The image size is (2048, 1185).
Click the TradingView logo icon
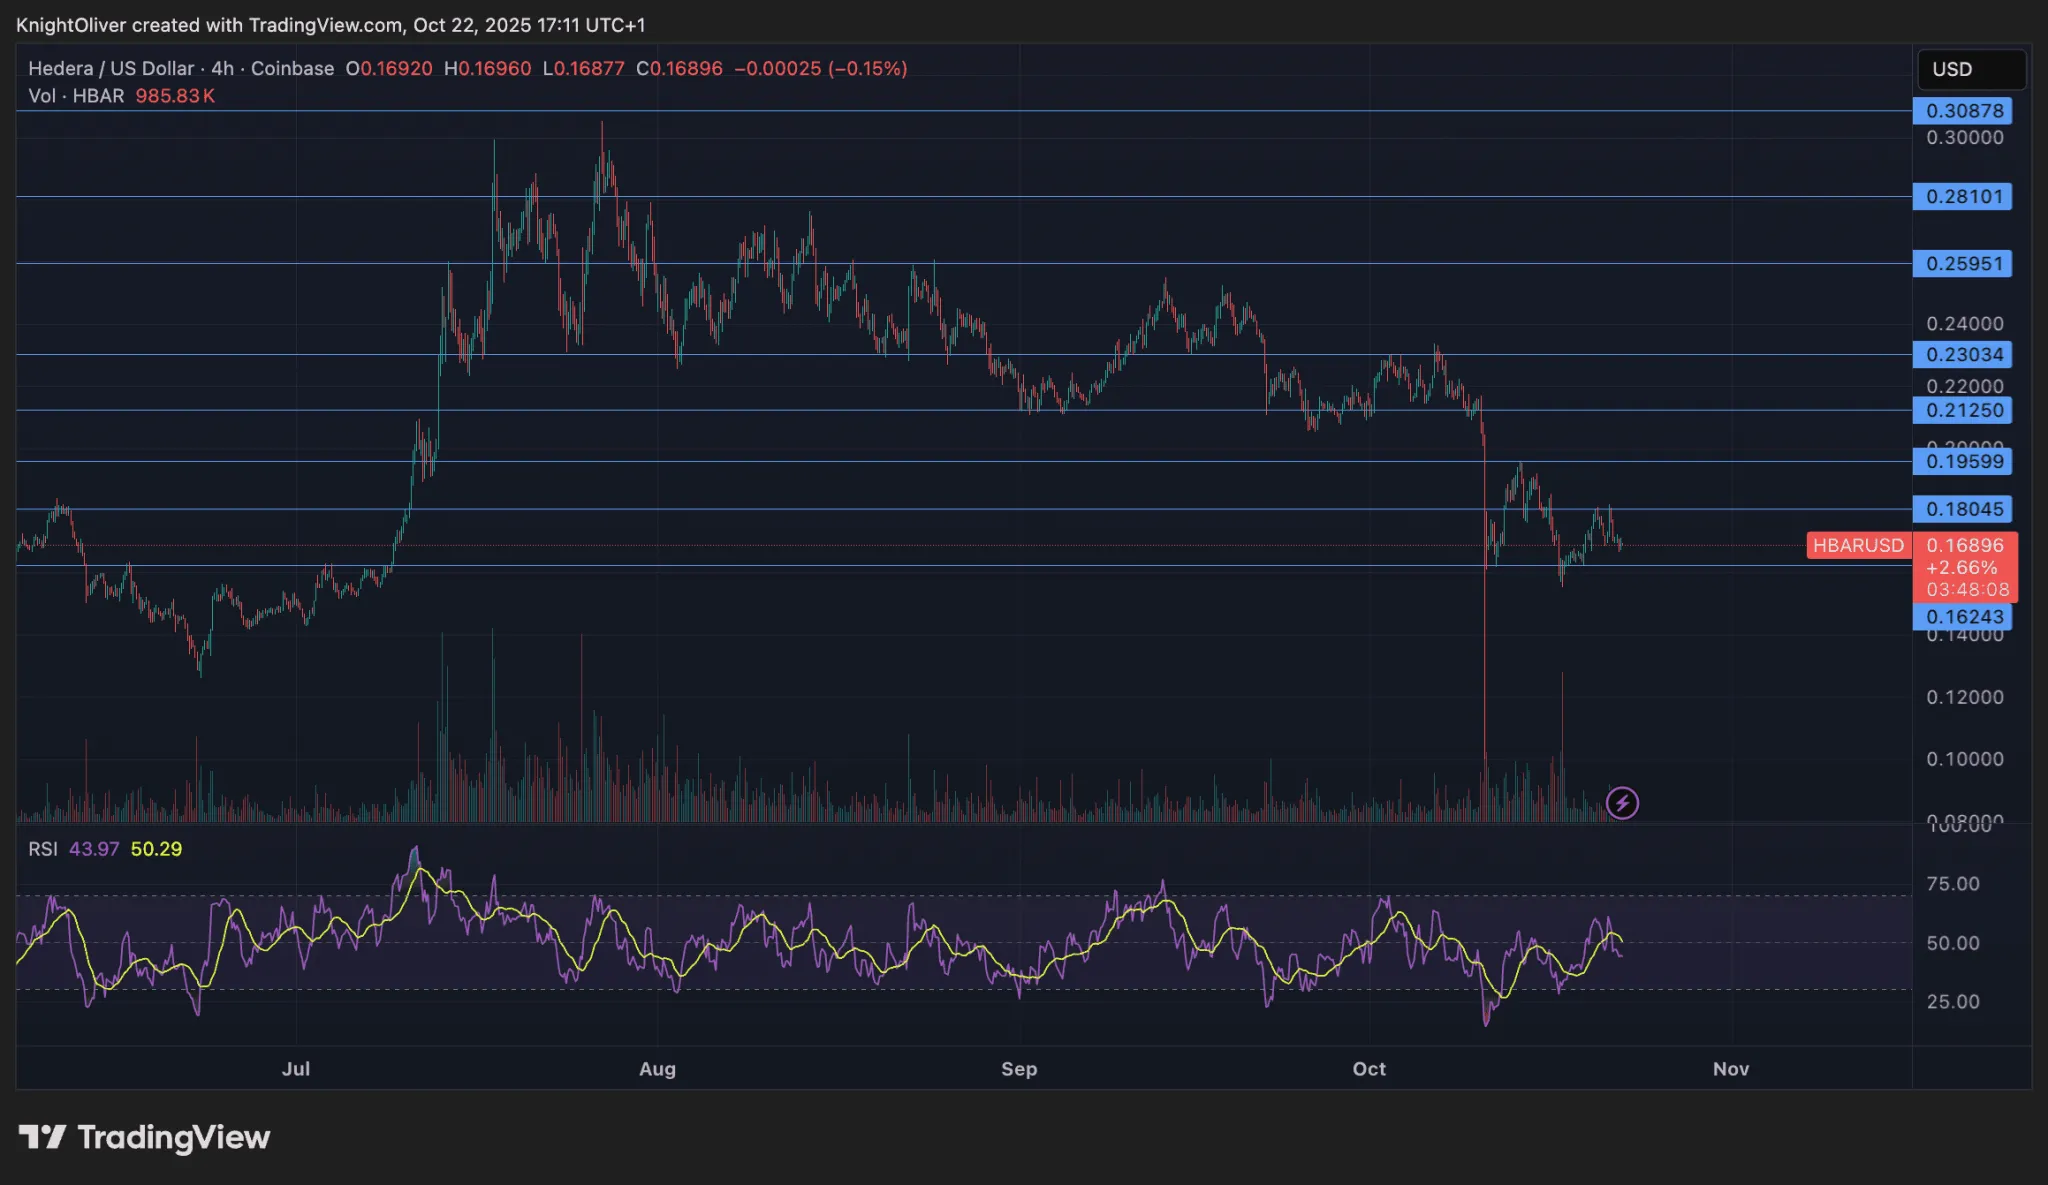coord(41,1137)
